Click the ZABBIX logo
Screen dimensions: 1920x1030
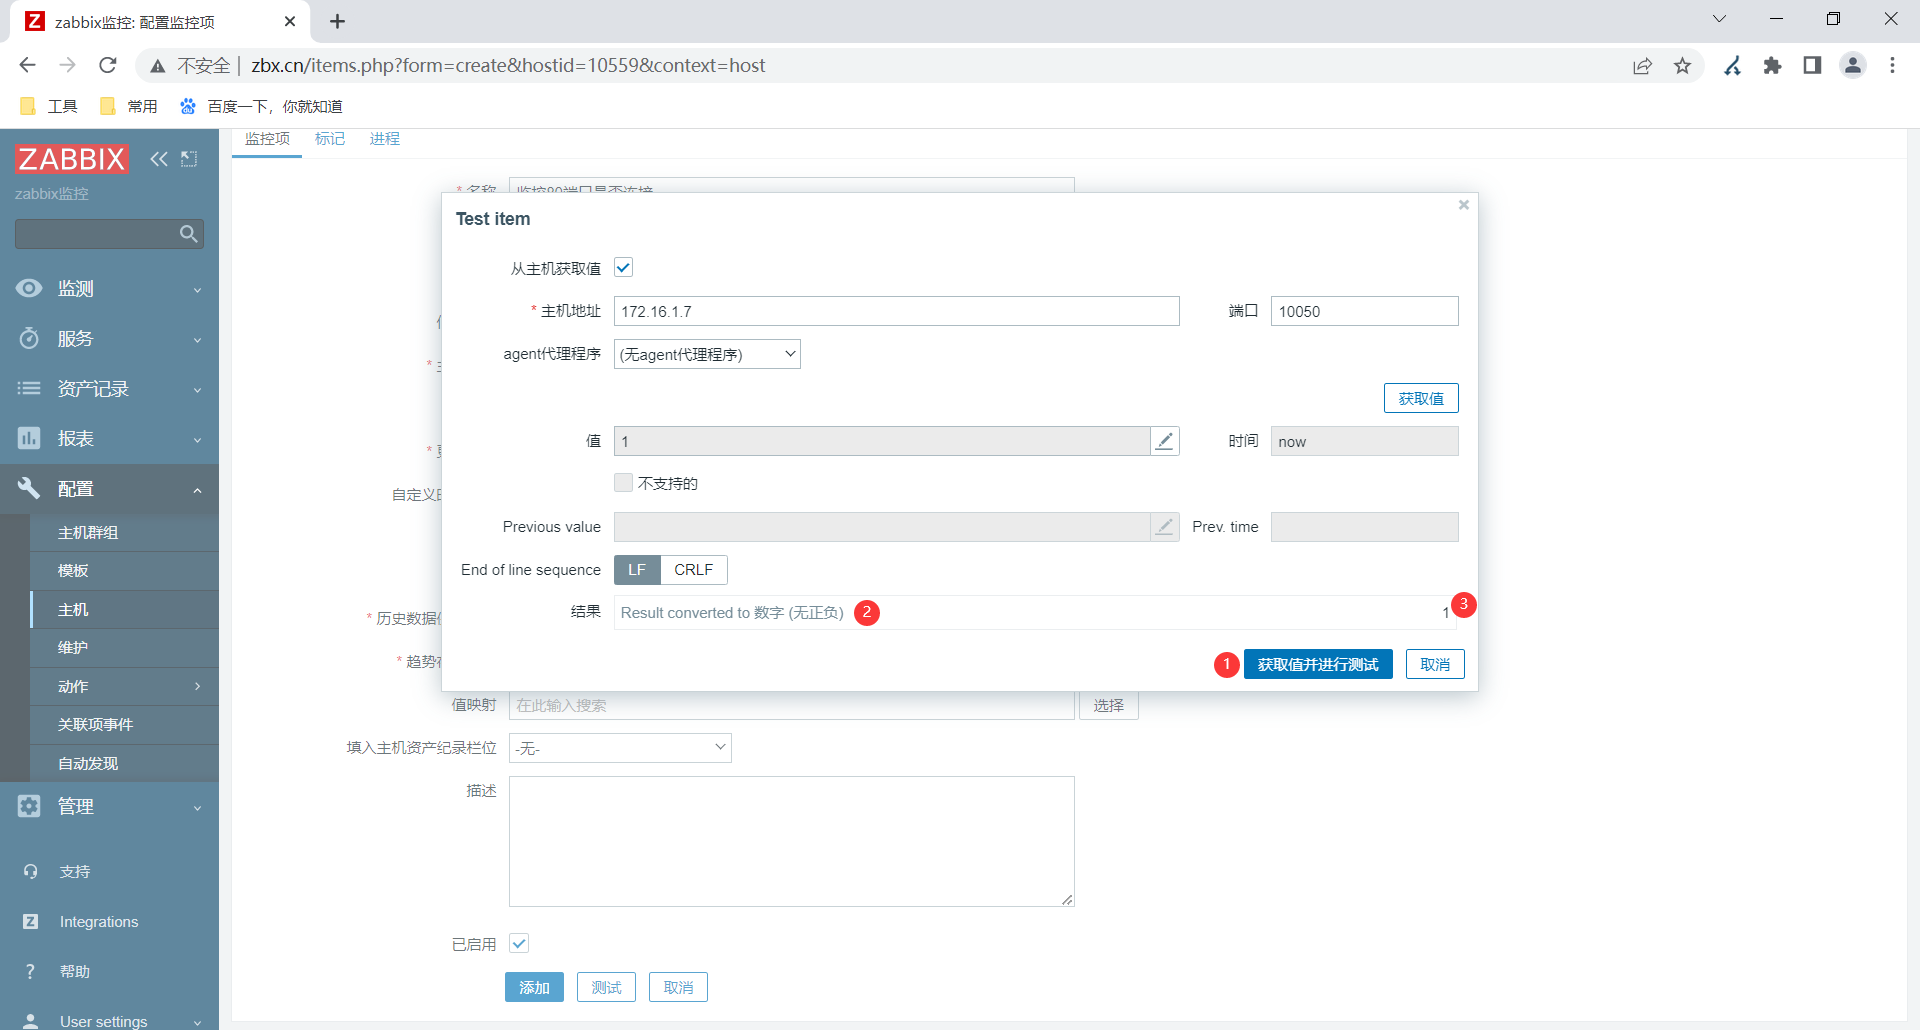point(72,159)
